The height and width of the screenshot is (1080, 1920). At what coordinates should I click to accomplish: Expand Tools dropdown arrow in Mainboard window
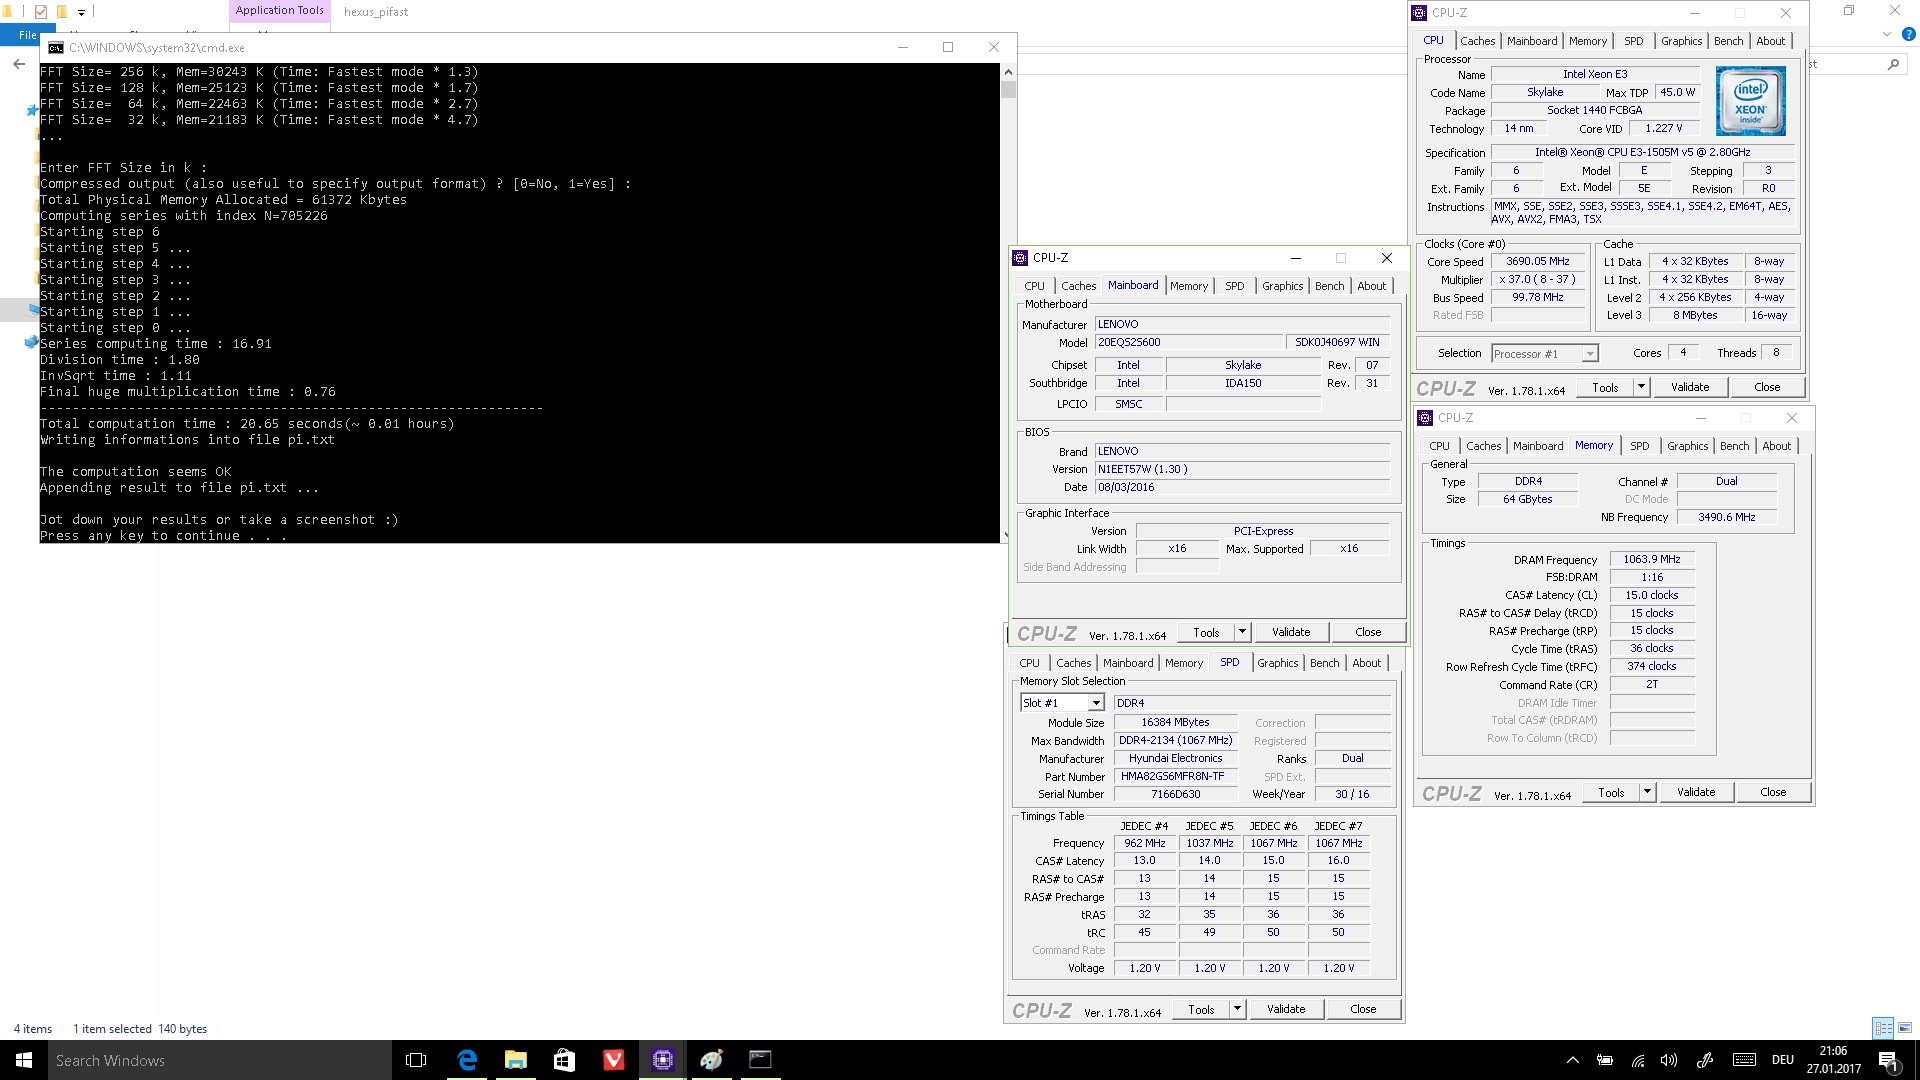pyautogui.click(x=1242, y=632)
